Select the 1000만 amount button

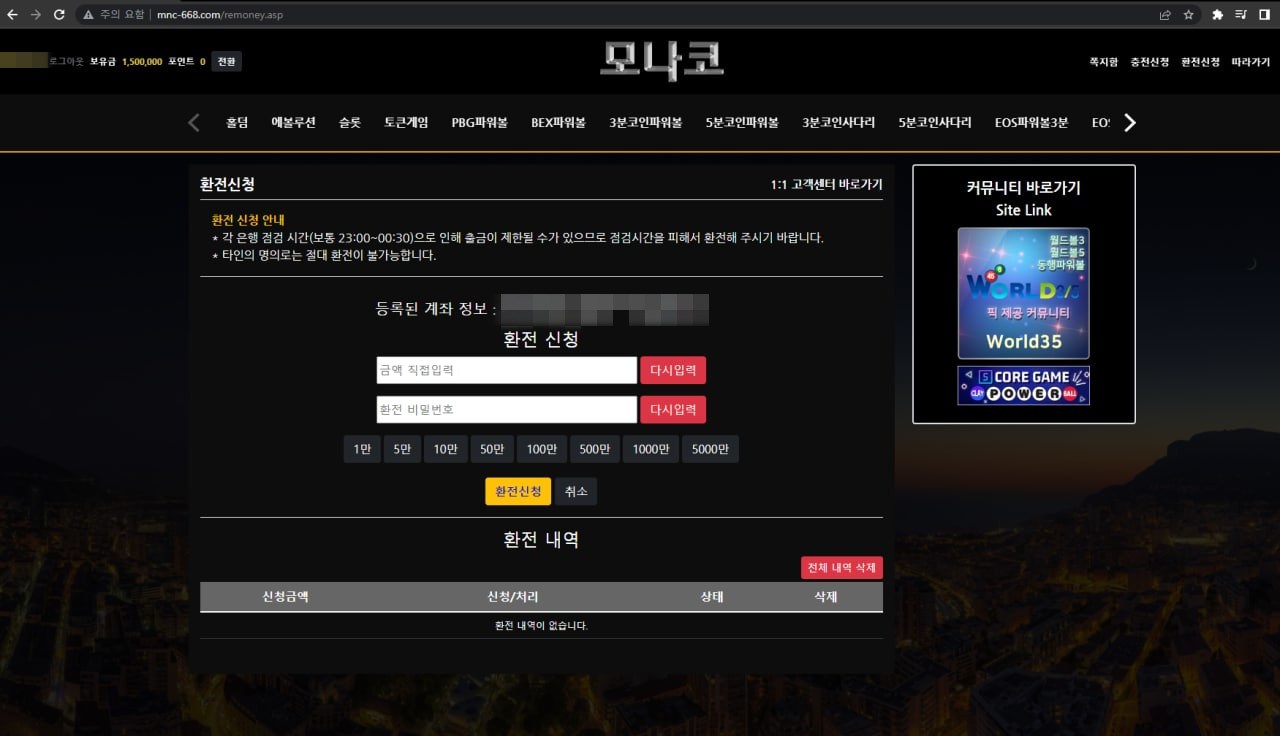(x=651, y=450)
